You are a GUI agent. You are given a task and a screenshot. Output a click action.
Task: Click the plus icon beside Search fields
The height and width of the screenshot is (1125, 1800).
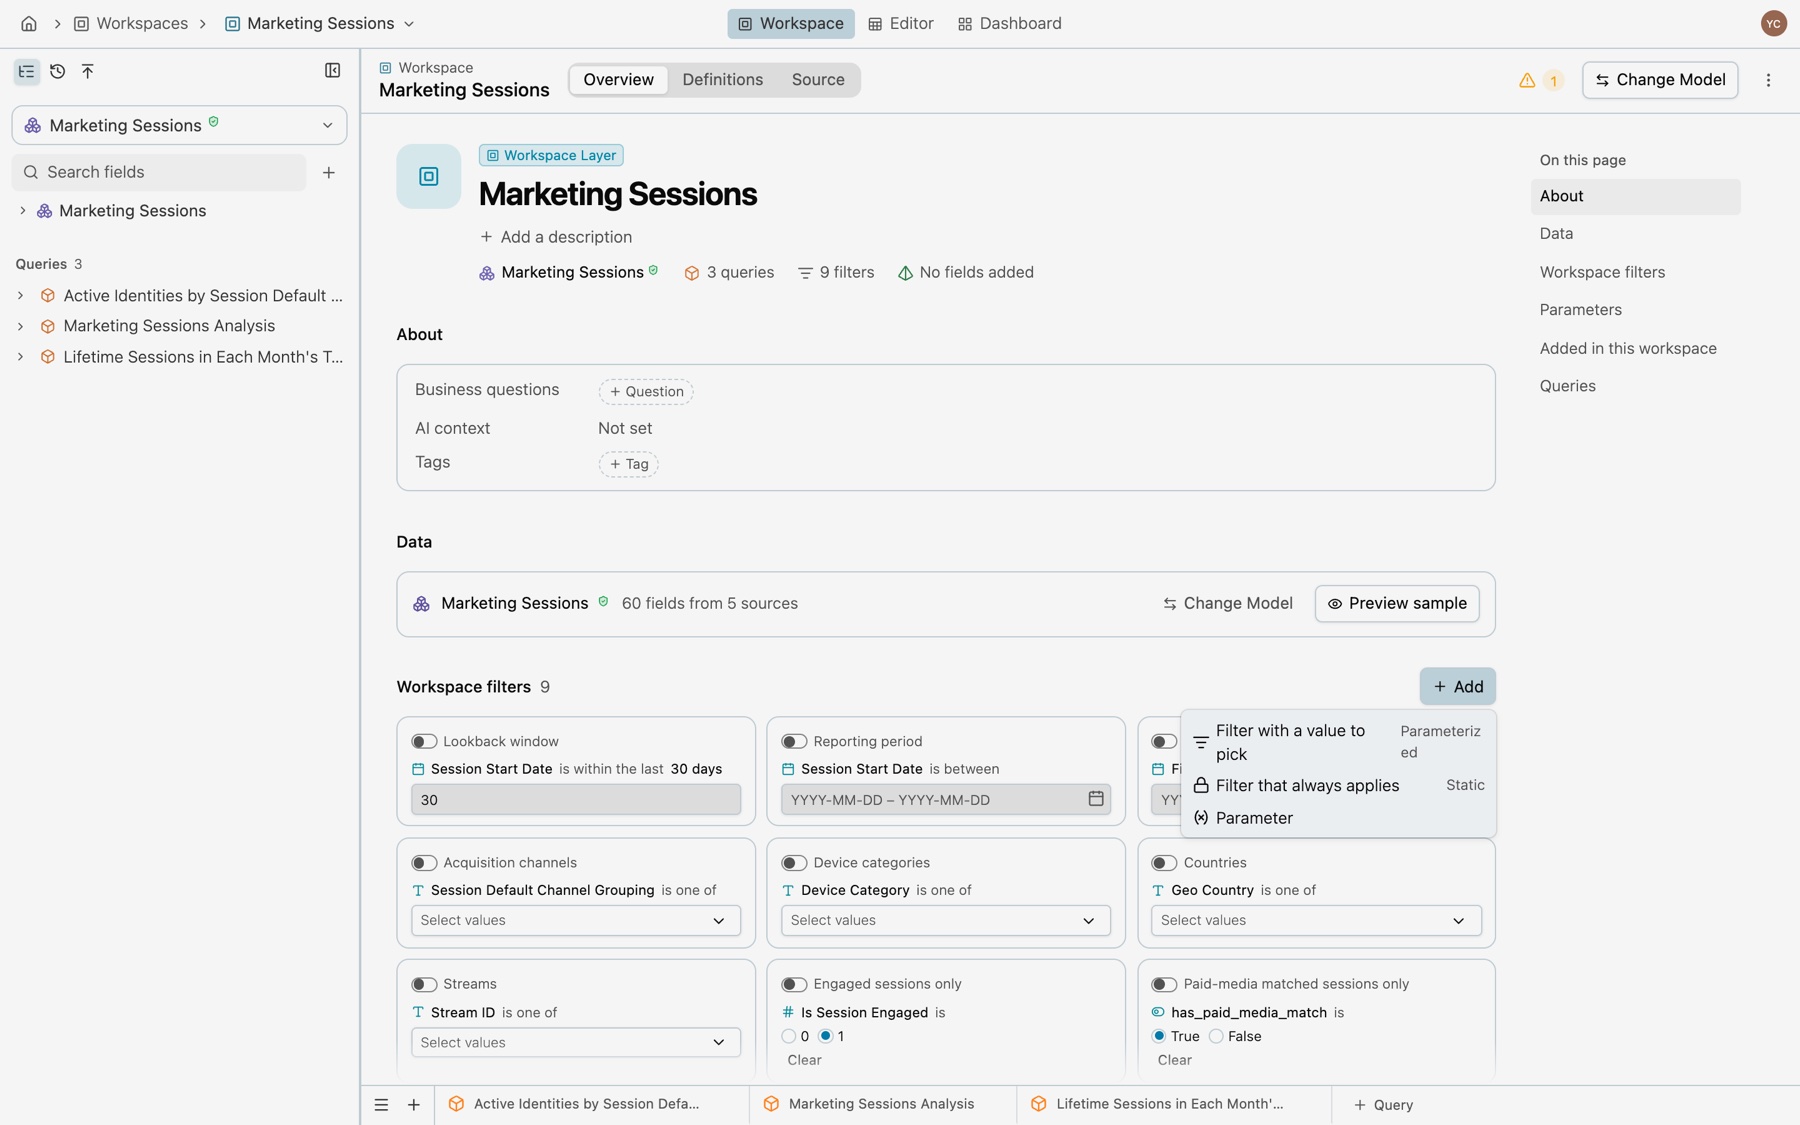coord(328,172)
